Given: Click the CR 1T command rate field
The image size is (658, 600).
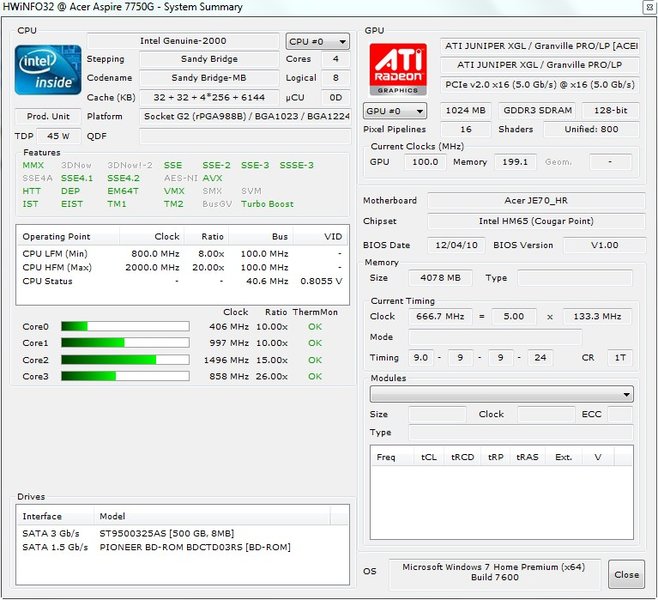Looking at the screenshot, I should pos(620,357).
